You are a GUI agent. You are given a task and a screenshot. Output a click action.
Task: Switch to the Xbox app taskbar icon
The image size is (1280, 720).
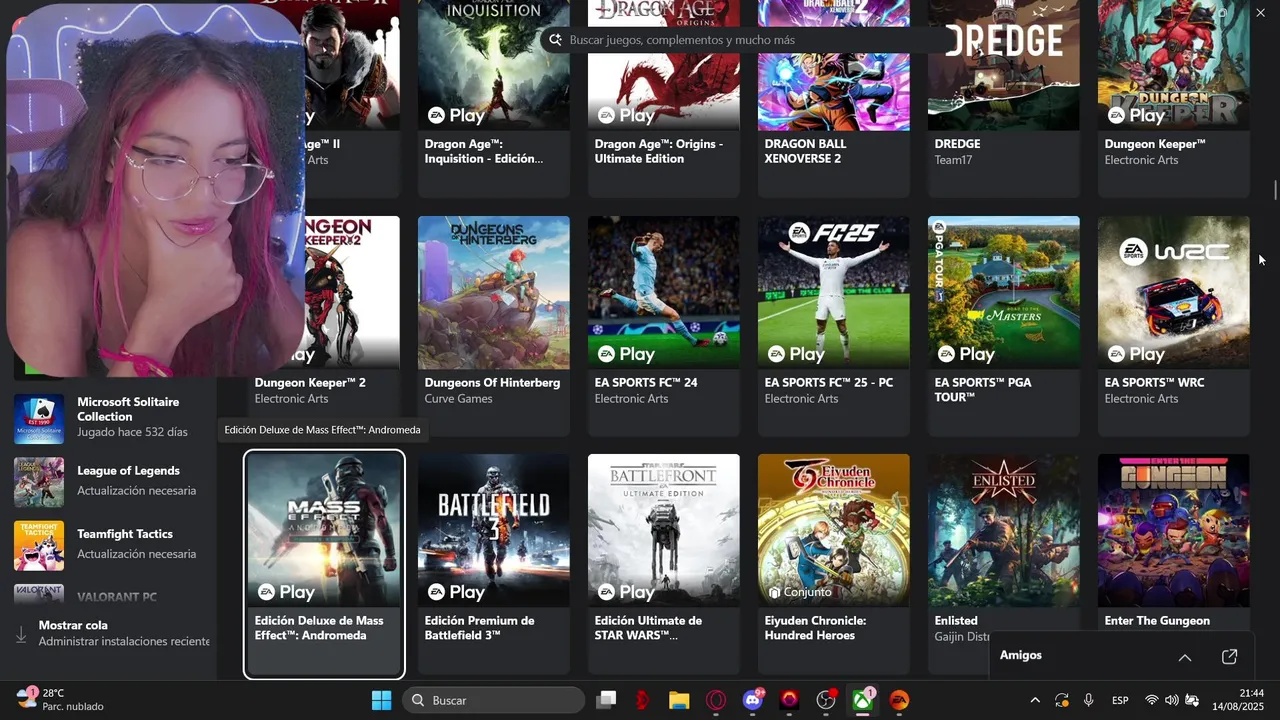(863, 700)
